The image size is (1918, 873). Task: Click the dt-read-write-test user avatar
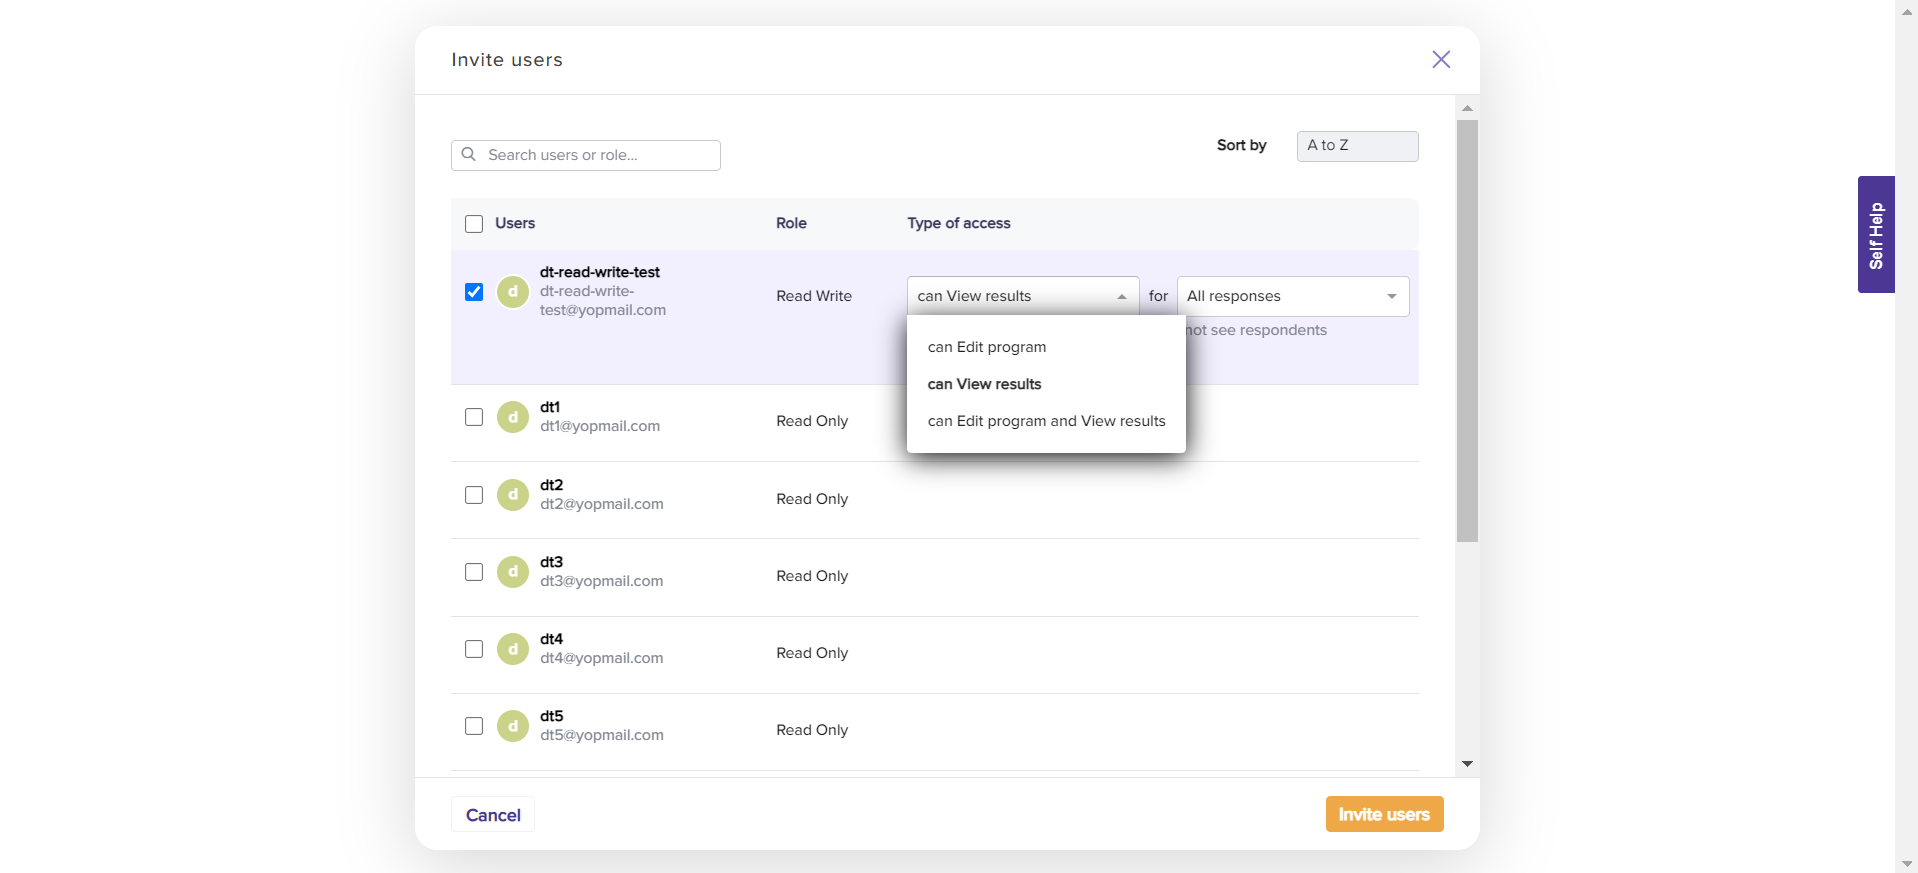tap(513, 292)
